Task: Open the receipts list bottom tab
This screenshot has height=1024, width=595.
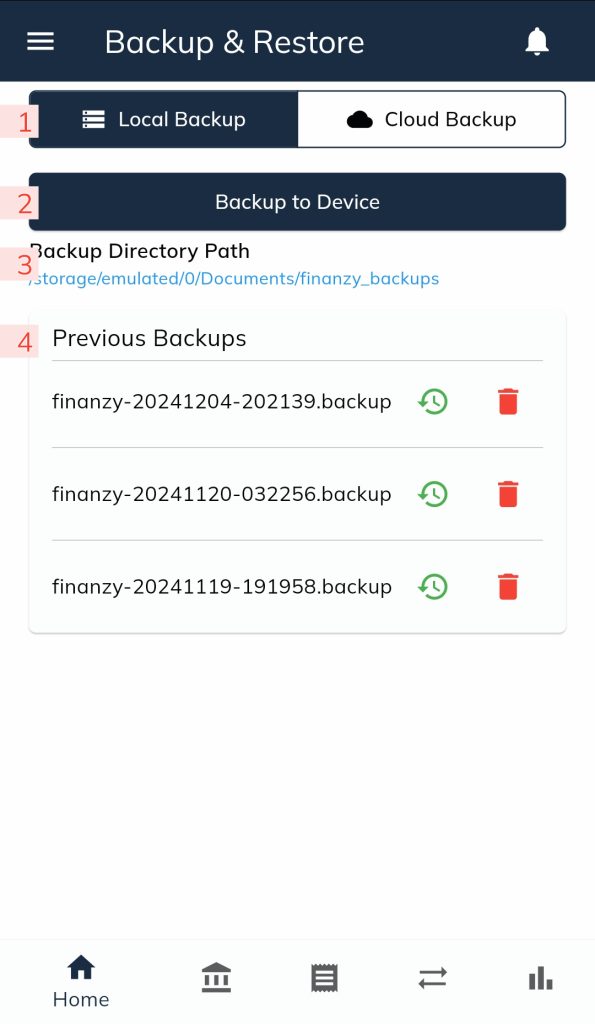Action: pyautogui.click(x=325, y=978)
